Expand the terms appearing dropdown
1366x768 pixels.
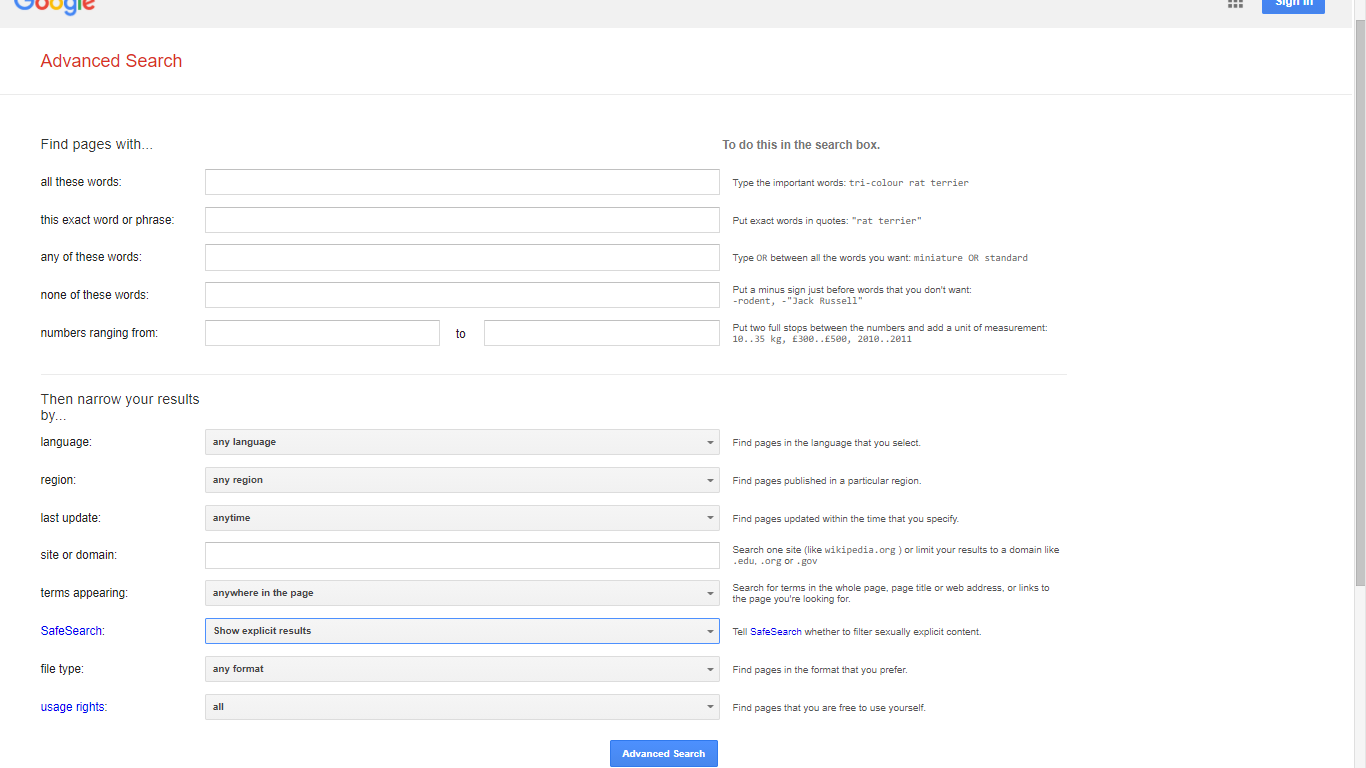[x=462, y=593]
